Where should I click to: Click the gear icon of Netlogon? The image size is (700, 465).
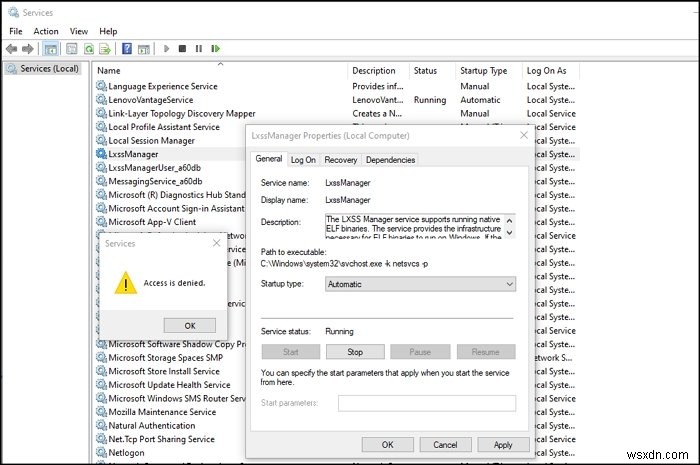coord(101,453)
